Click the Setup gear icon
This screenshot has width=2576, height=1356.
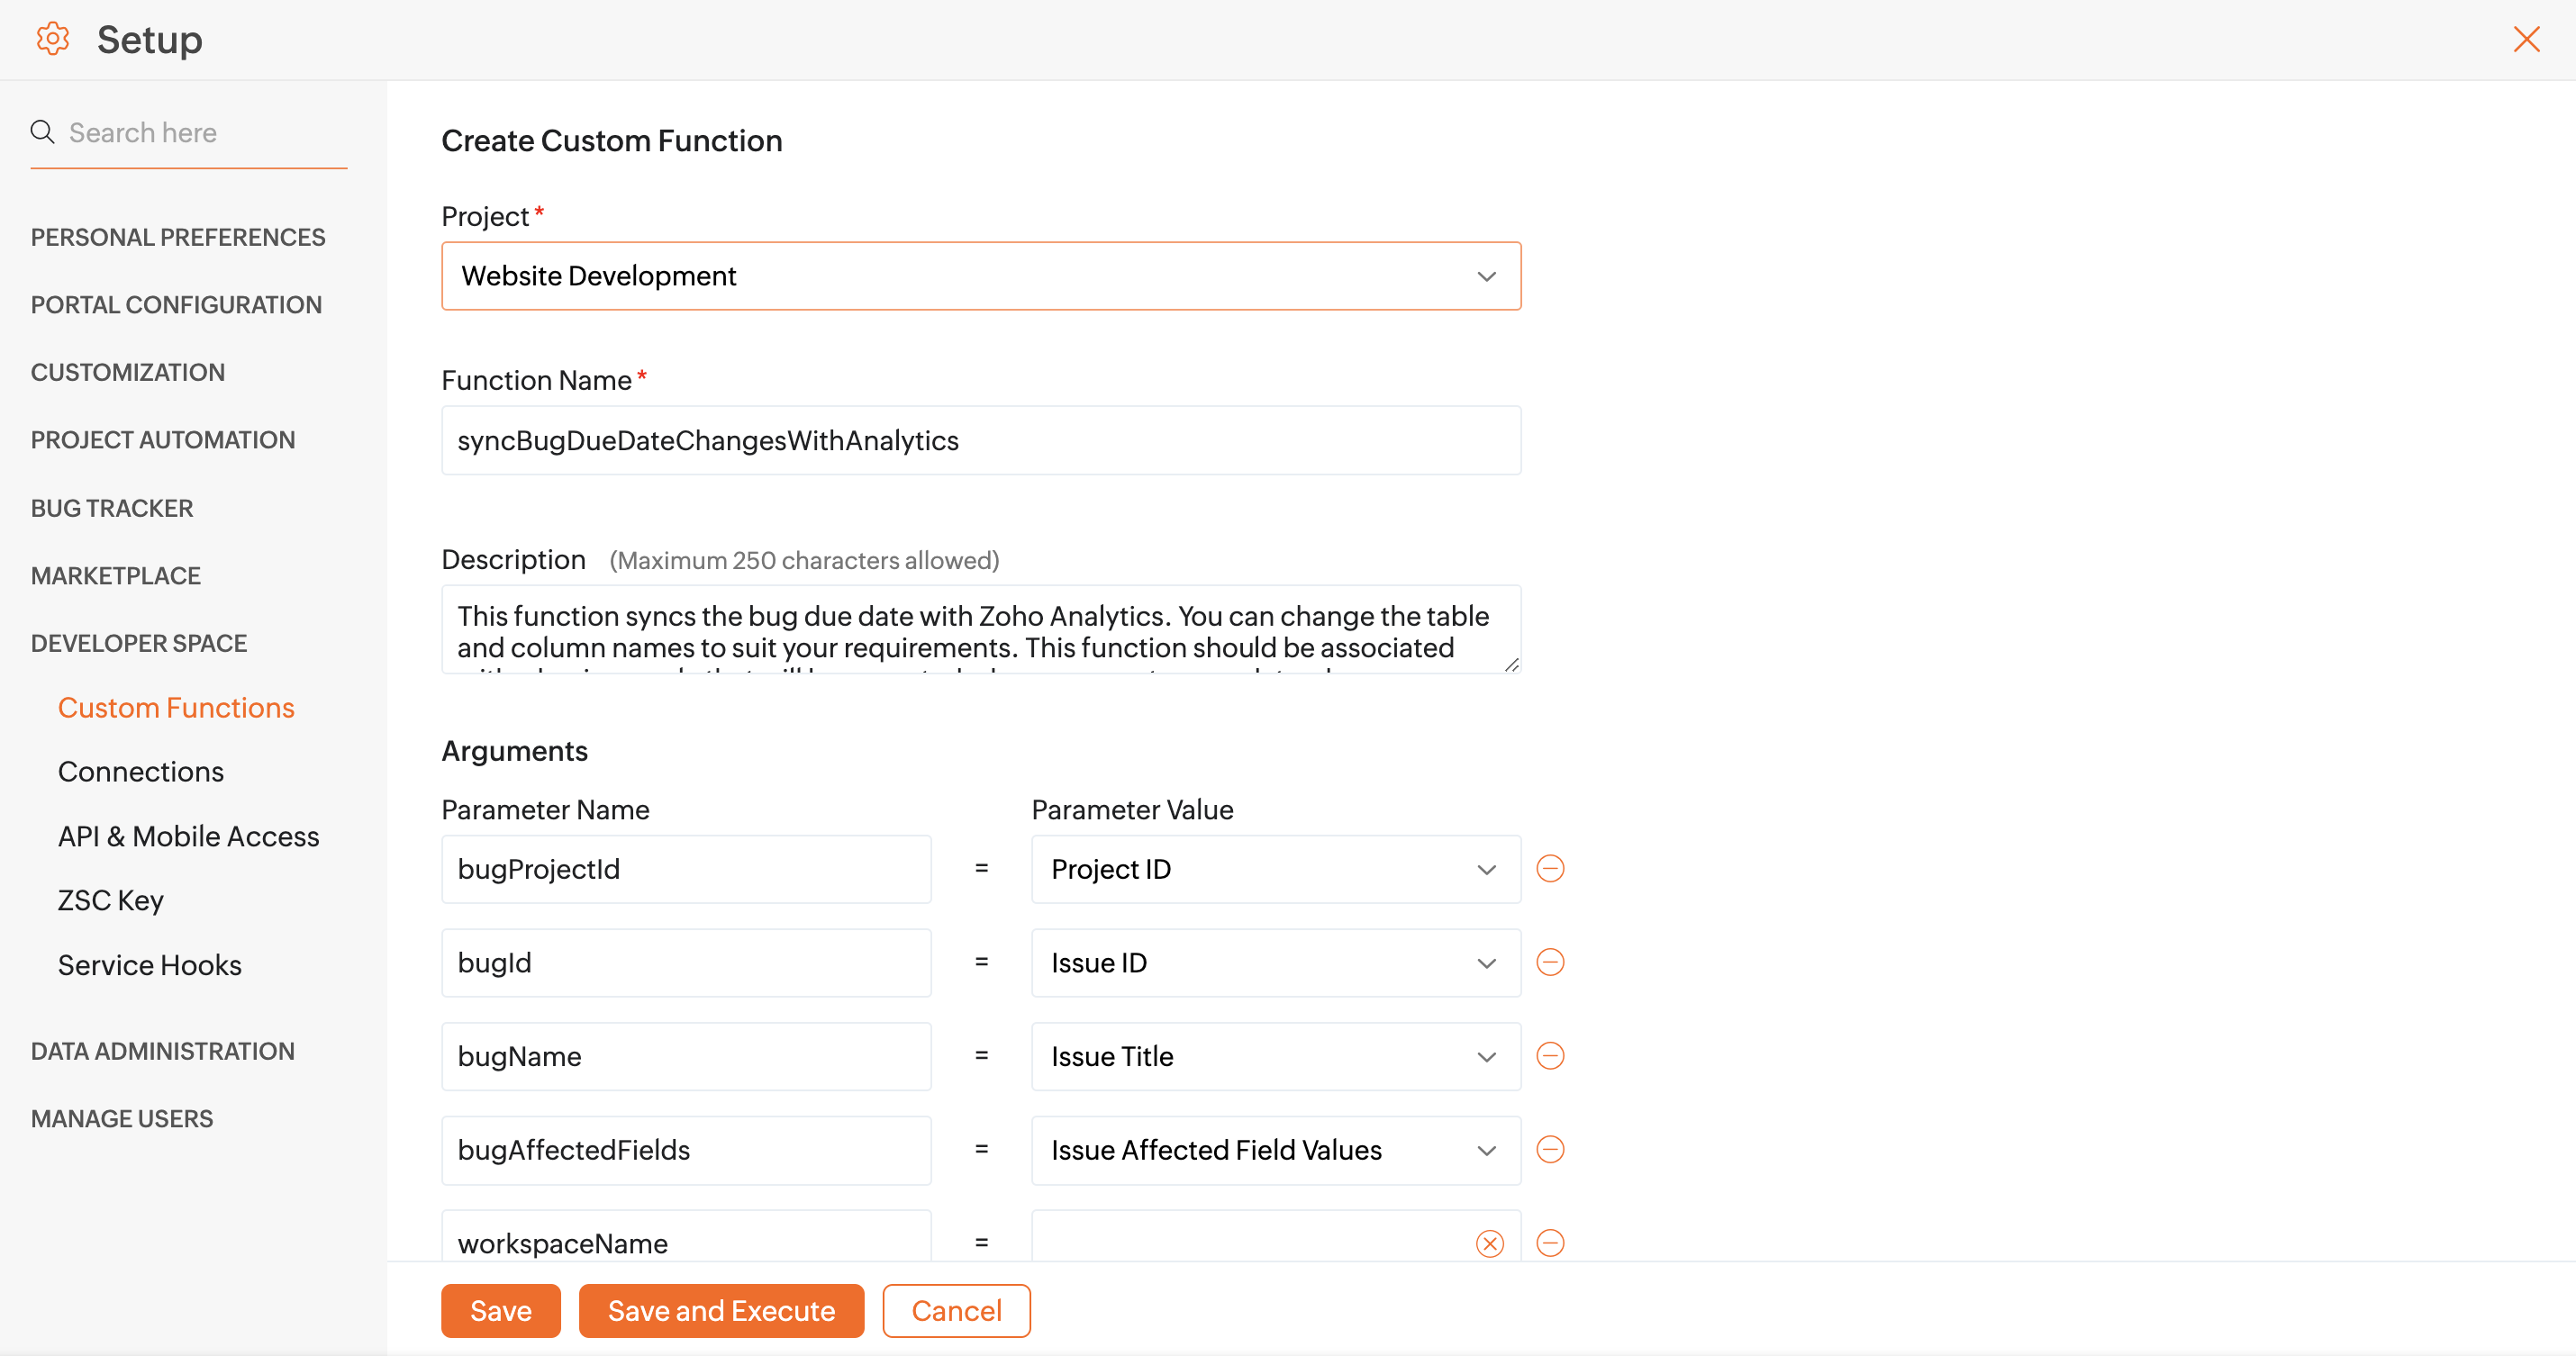(52, 39)
